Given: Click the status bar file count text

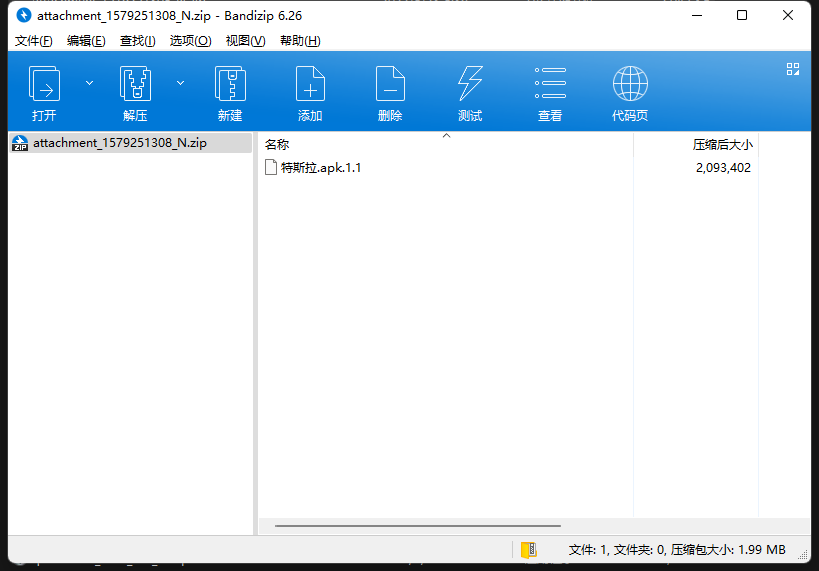Looking at the screenshot, I should coord(677,550).
